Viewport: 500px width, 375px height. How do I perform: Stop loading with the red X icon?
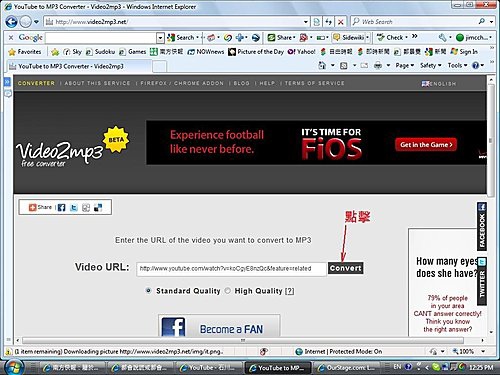[340, 22]
